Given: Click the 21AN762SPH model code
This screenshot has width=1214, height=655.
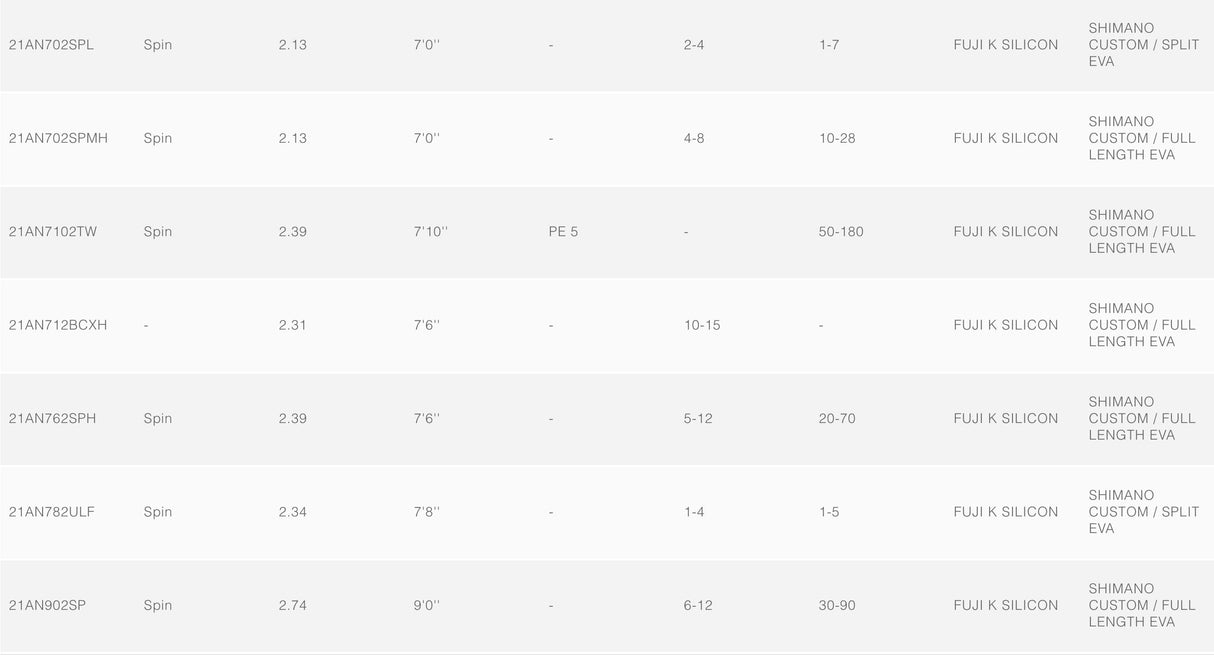Looking at the screenshot, I should tap(52, 419).
